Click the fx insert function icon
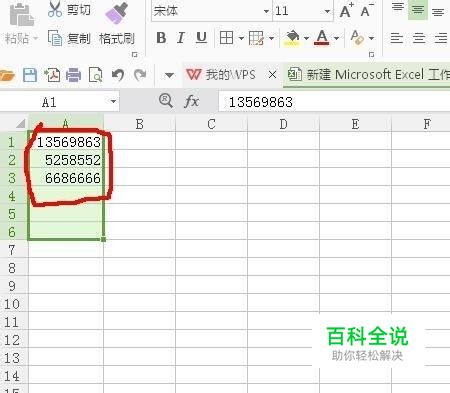 tap(191, 101)
